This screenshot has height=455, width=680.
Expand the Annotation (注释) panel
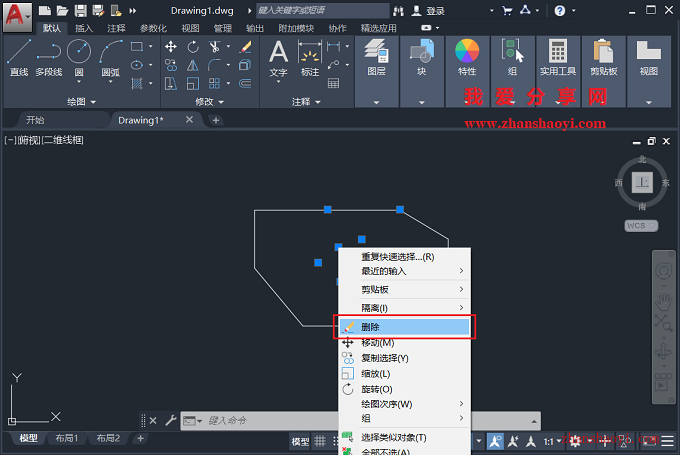pyautogui.click(x=306, y=102)
